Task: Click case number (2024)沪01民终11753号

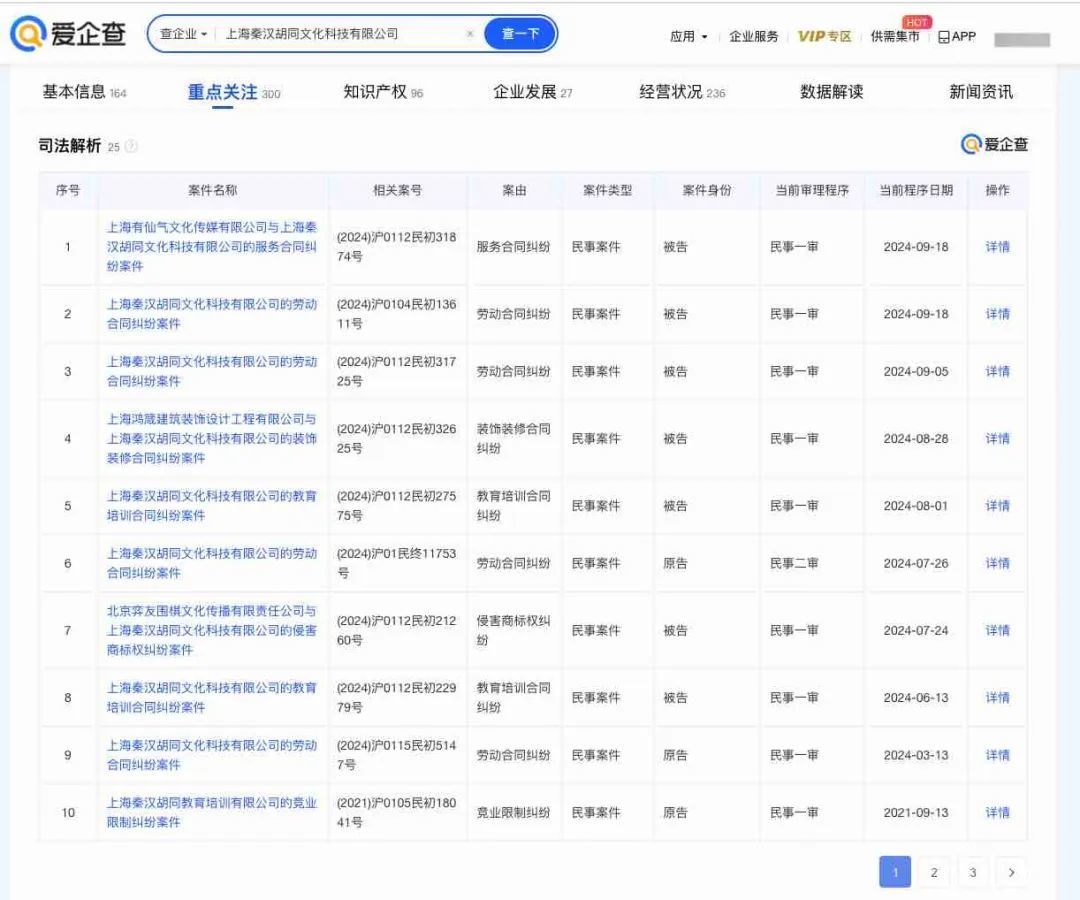Action: coord(397,563)
